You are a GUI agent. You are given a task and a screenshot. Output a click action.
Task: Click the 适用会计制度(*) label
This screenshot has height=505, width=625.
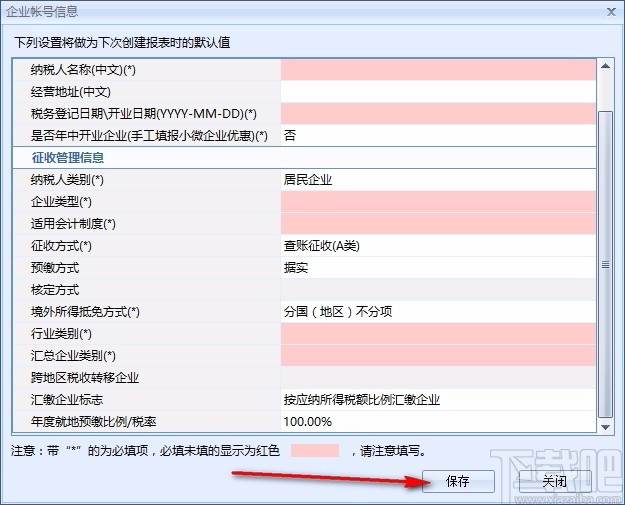point(73,224)
